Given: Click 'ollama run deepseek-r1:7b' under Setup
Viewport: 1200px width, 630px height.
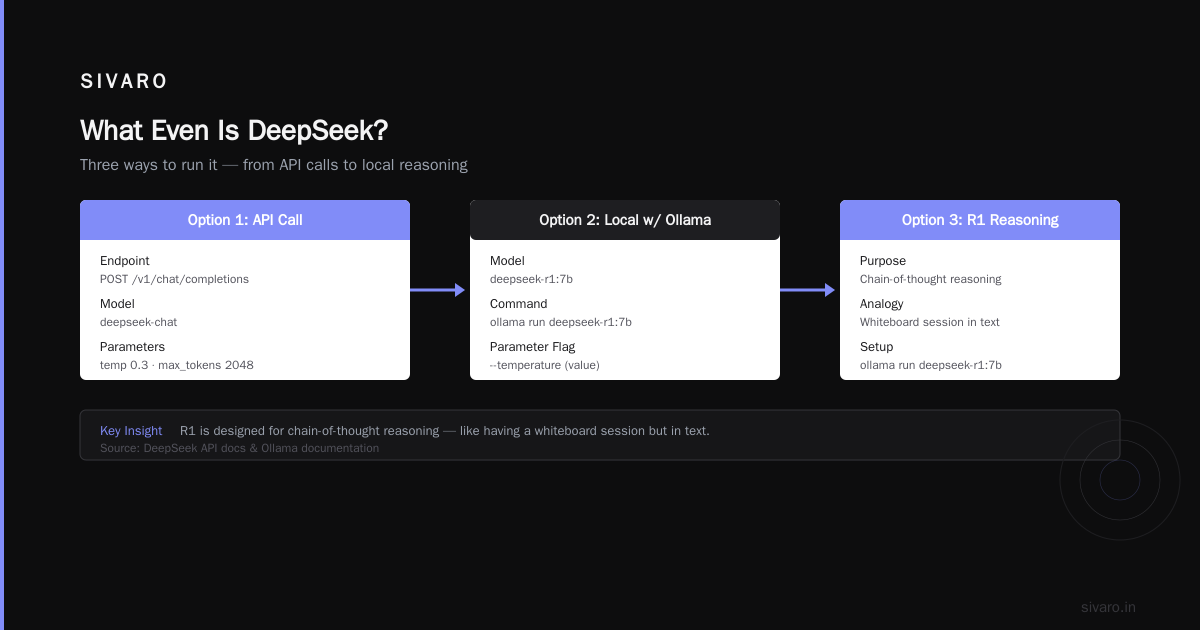Looking at the screenshot, I should tap(931, 366).
